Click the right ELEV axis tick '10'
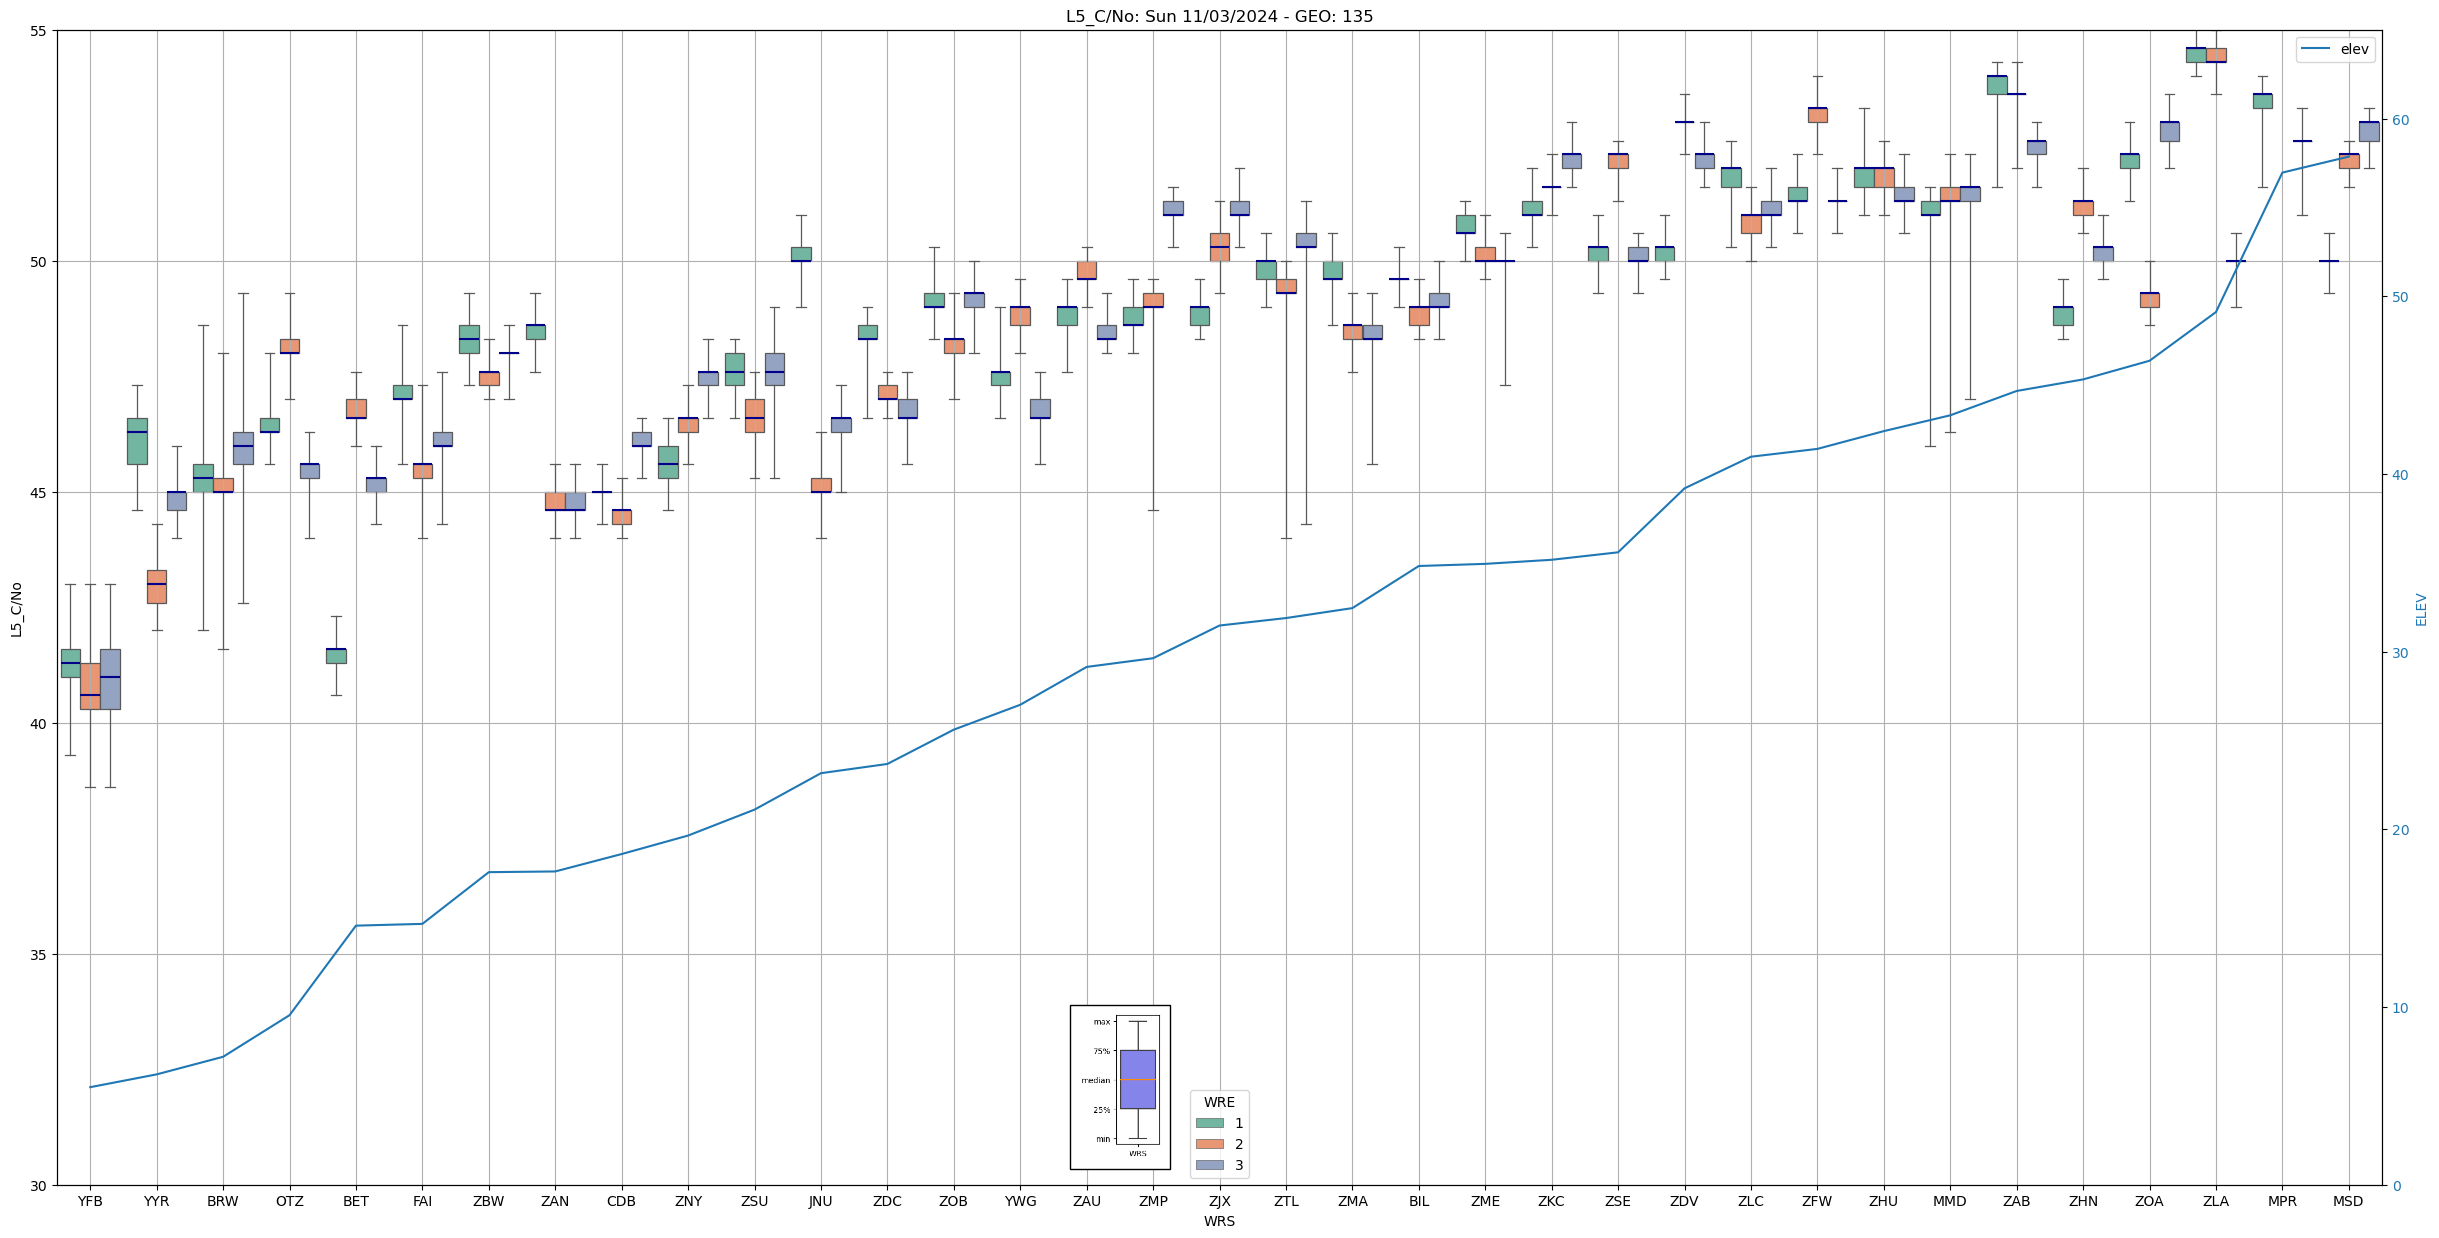Viewport: 2439px width, 1238px height. click(2400, 1008)
